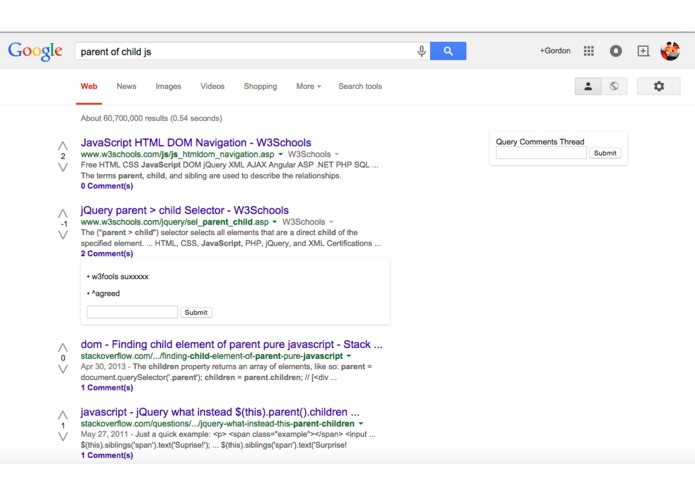
Task: Open dropdown arrow beside w3schools js_htmldom_navigation URL
Action: 280,154
